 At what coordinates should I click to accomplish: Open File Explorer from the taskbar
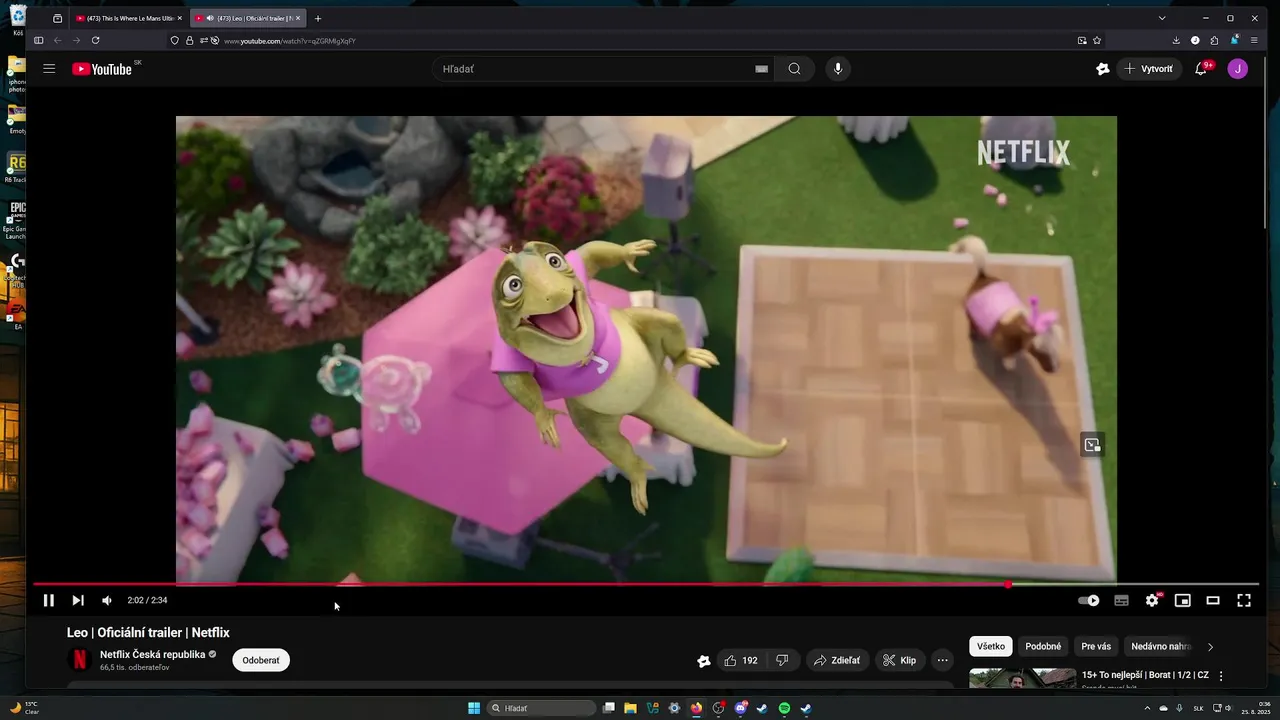630,708
